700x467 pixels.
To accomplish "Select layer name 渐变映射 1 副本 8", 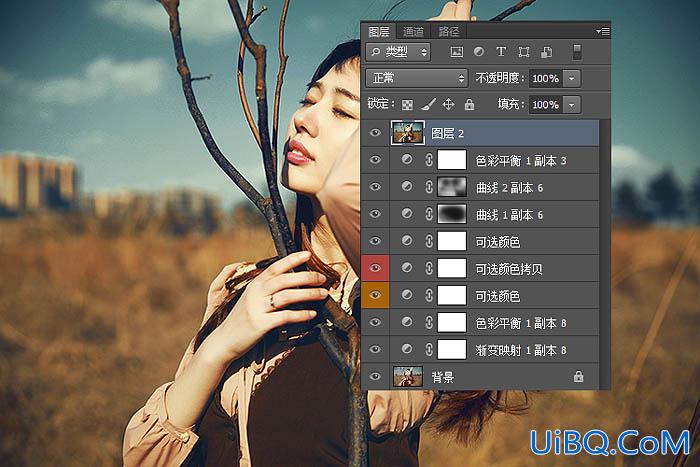I will pyautogui.click(x=521, y=350).
